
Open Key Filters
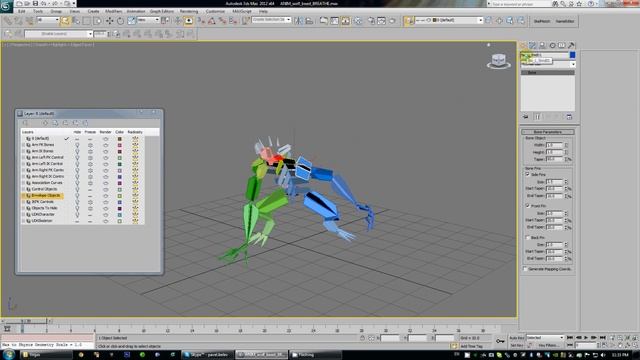pyautogui.click(x=549, y=346)
